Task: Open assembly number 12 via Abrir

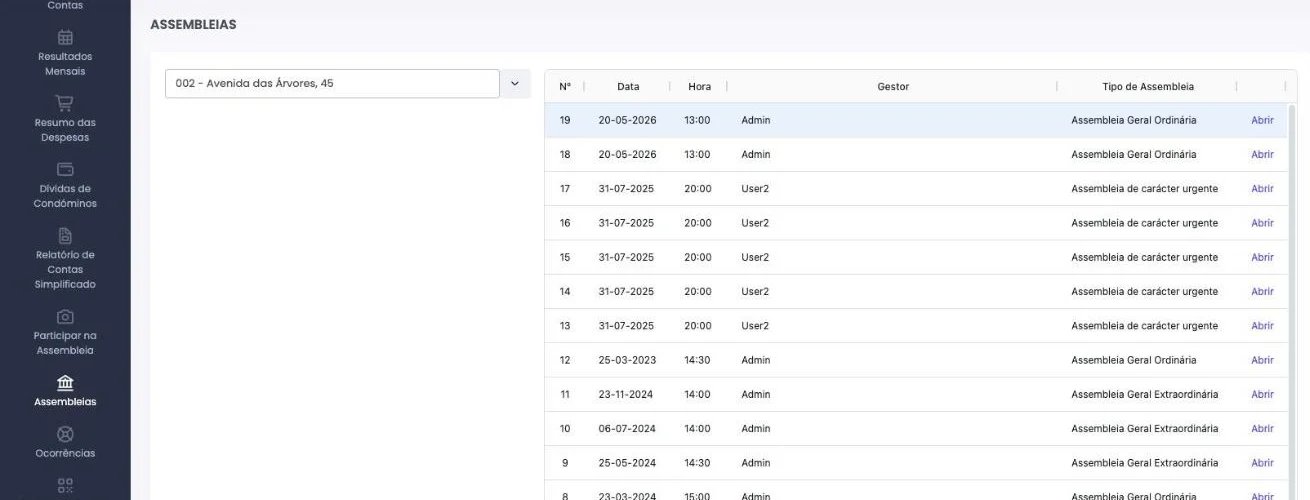Action: point(1262,360)
